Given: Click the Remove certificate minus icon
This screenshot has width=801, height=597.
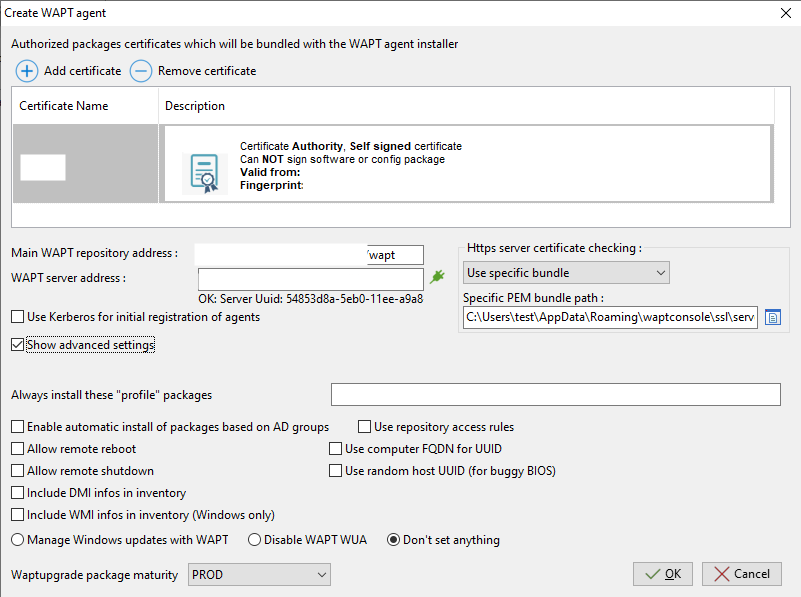Looking at the screenshot, I should tap(141, 71).
